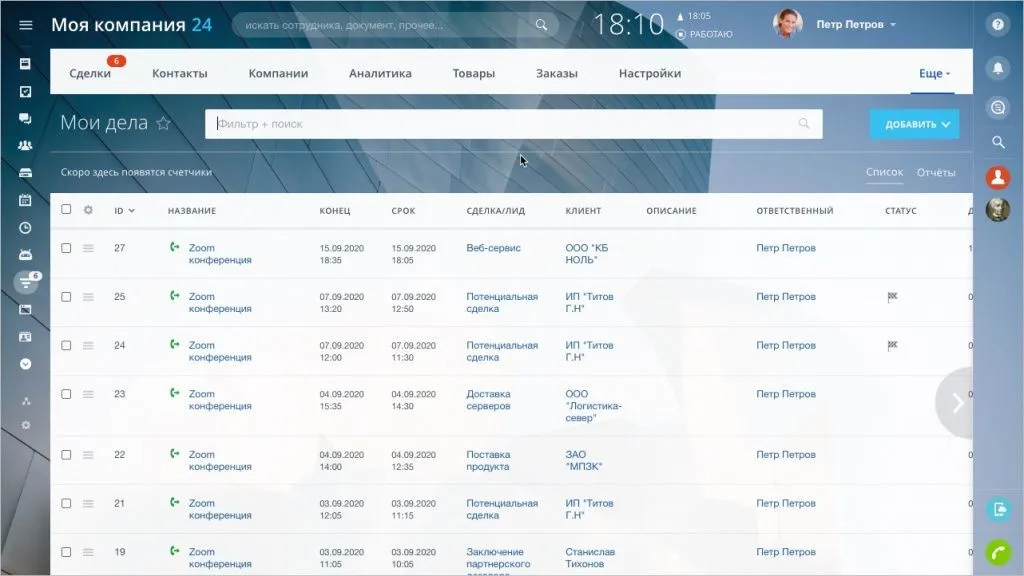Select checkbox for row ID 27
The width and height of the screenshot is (1024, 576).
coord(66,248)
